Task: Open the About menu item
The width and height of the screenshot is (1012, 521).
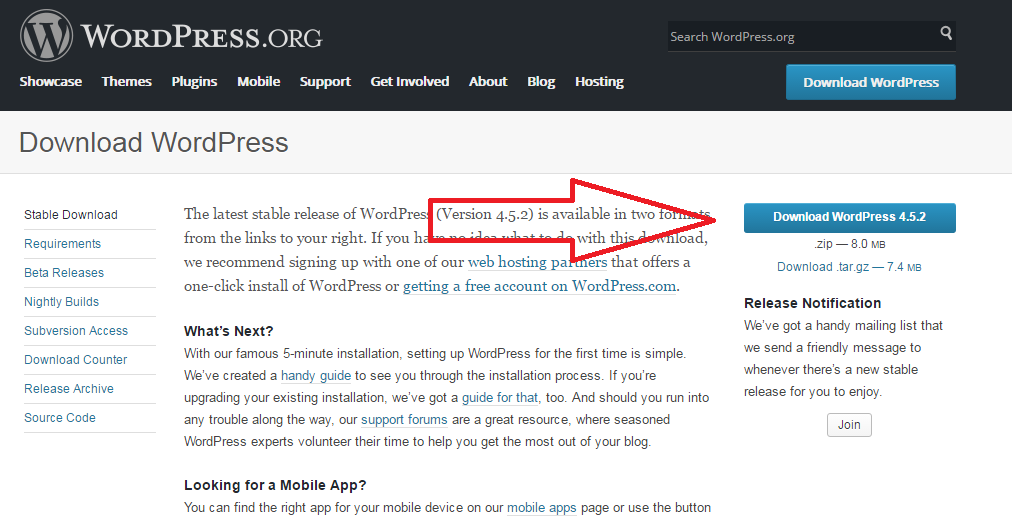Action: click(488, 82)
